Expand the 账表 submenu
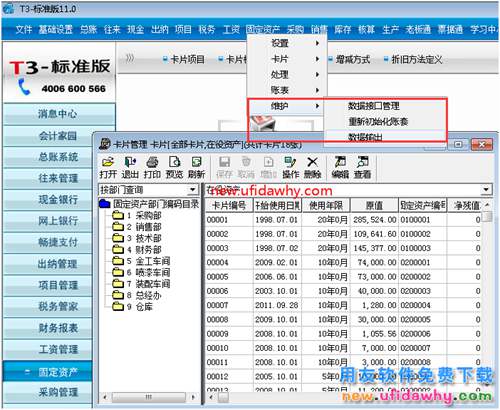The width and height of the screenshot is (500, 410). (x=287, y=90)
